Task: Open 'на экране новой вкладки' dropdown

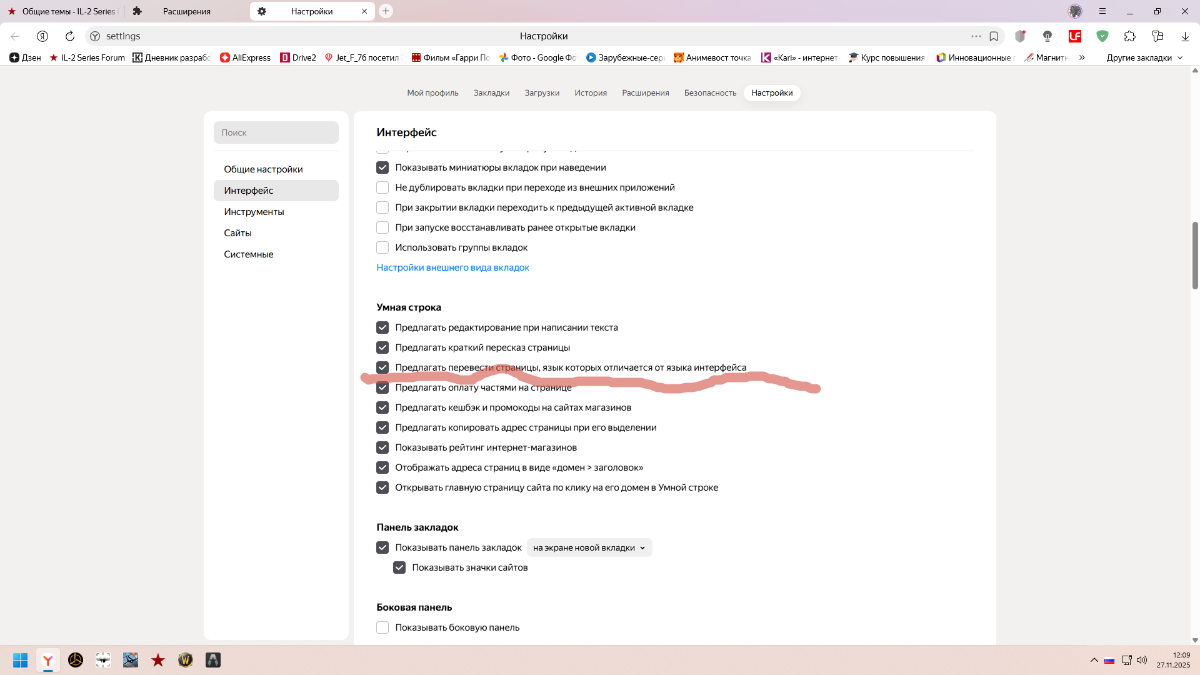Action: click(x=589, y=547)
